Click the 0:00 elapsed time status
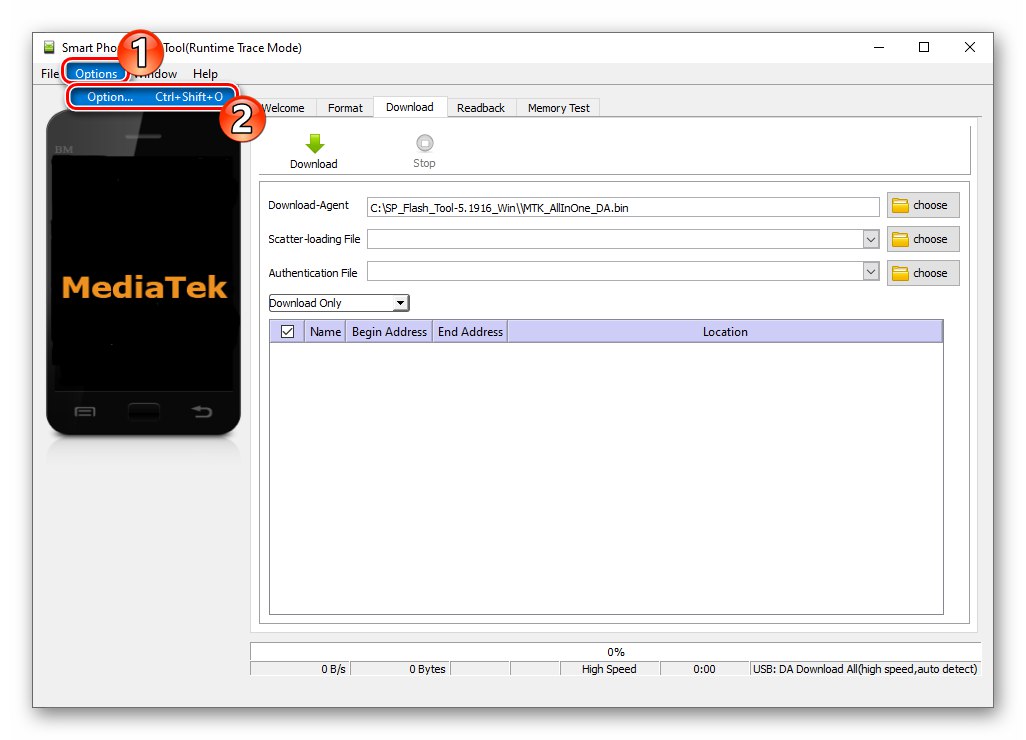Viewport: 1026px width, 740px height. click(704, 669)
